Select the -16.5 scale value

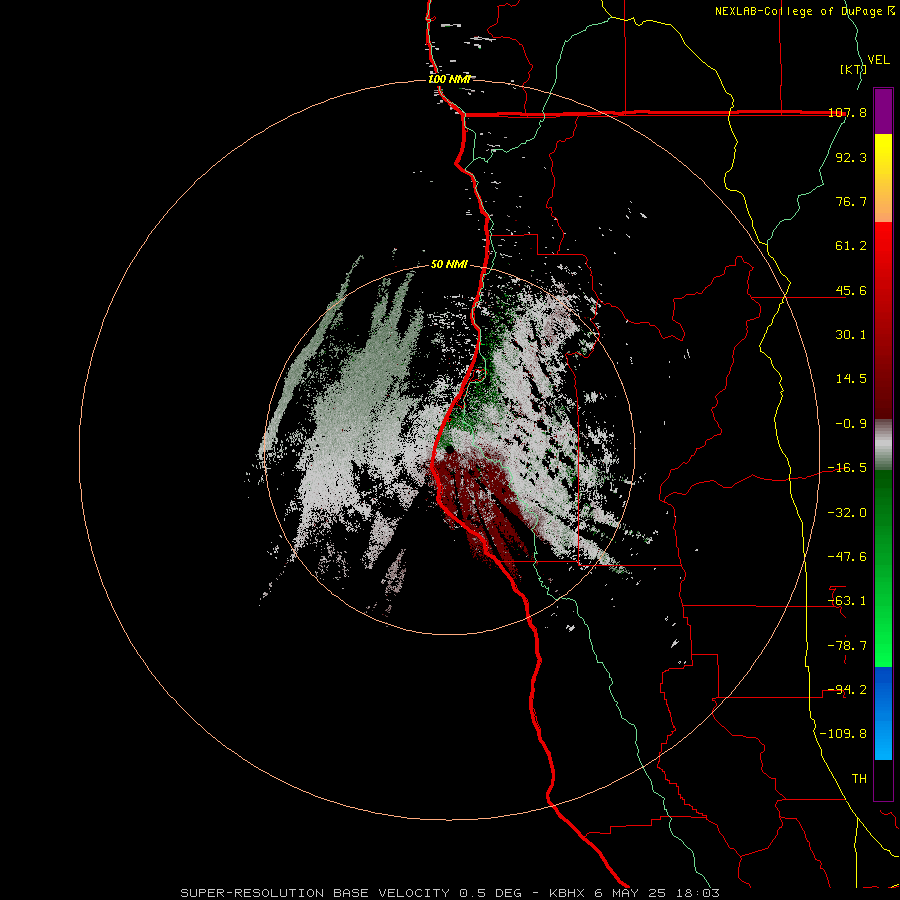click(847, 468)
